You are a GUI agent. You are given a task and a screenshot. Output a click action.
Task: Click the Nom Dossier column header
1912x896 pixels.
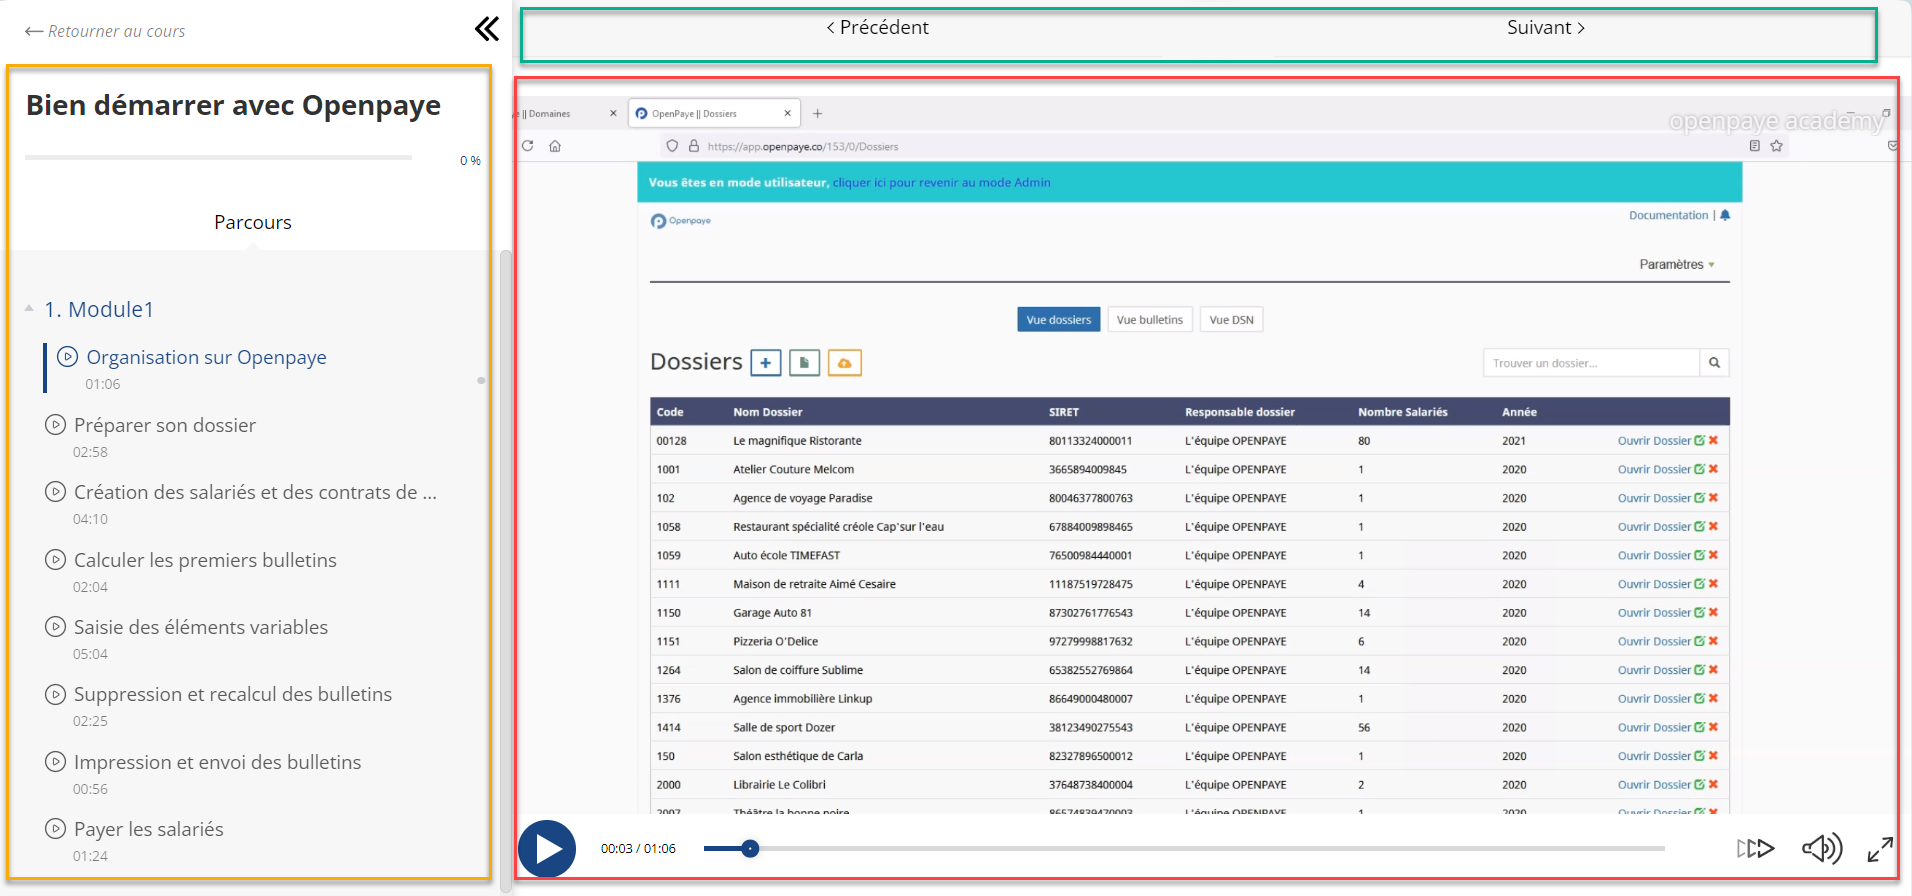pos(767,412)
